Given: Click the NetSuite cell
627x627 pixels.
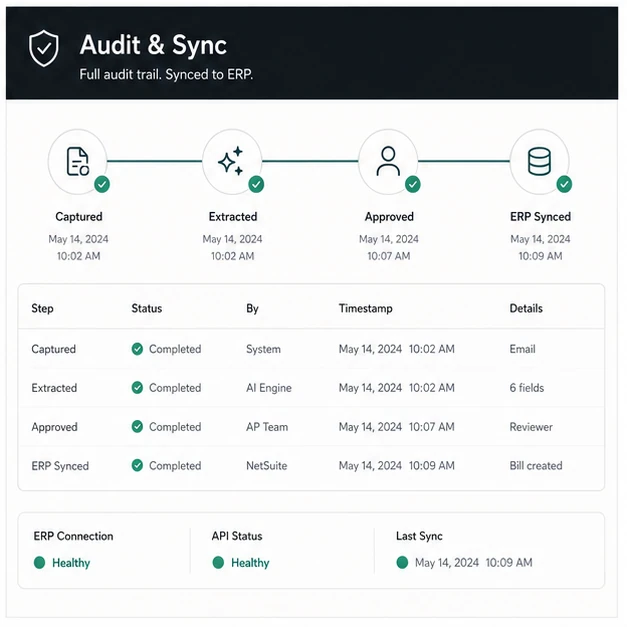Looking at the screenshot, I should point(266,466).
